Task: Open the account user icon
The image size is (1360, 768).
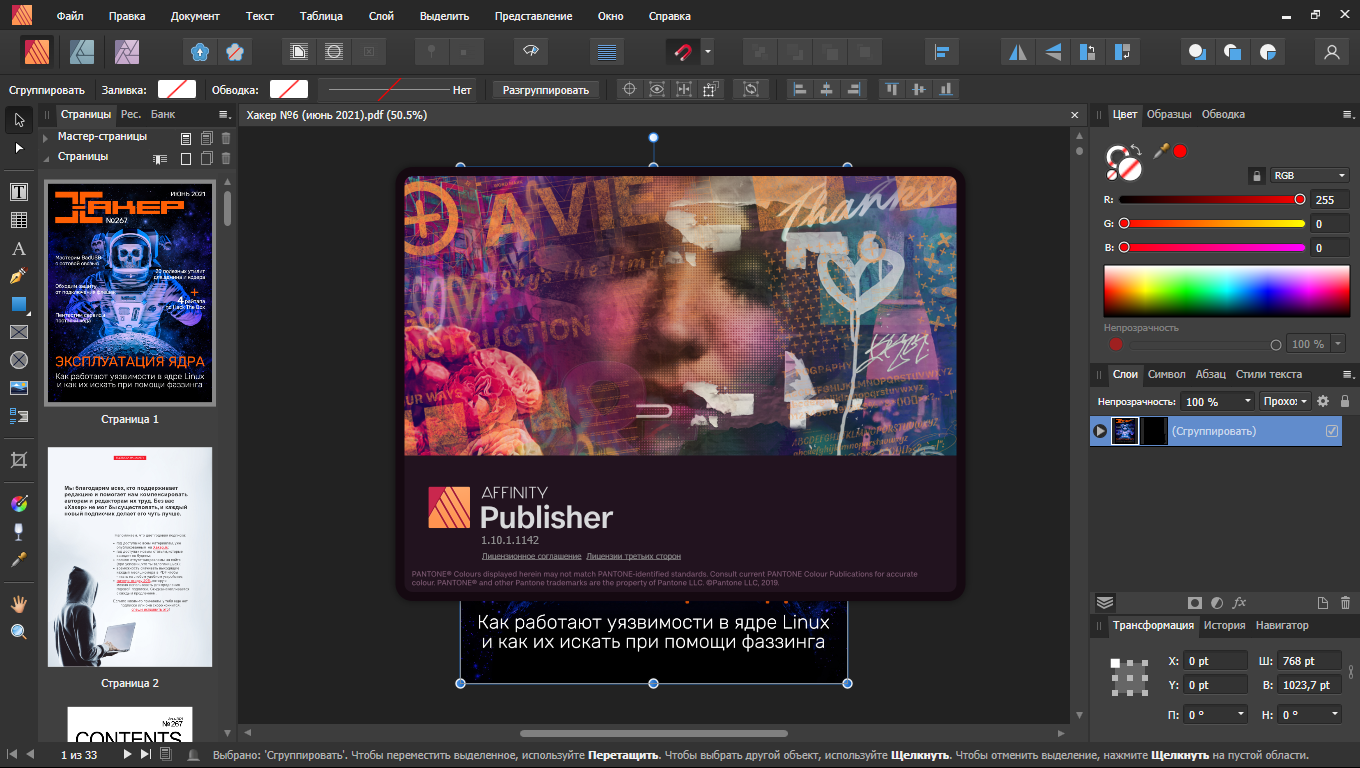Action: 1331,51
